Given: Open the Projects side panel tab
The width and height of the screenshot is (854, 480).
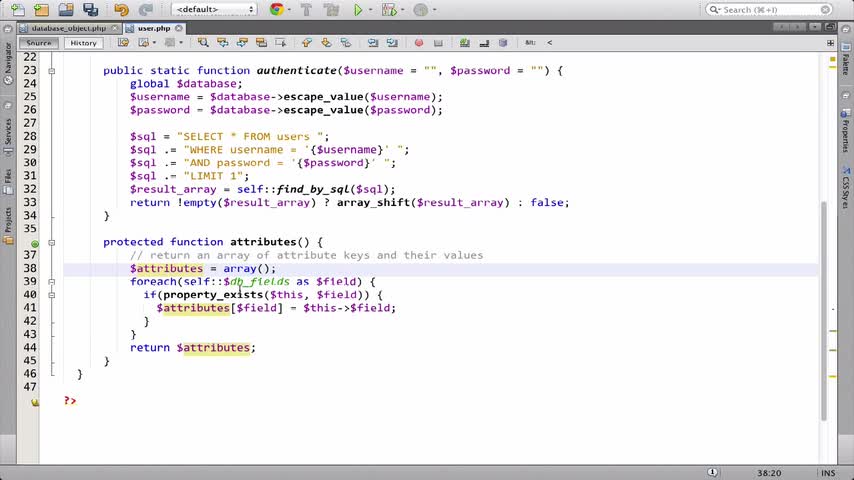Looking at the screenshot, I should pyautogui.click(x=8, y=225).
